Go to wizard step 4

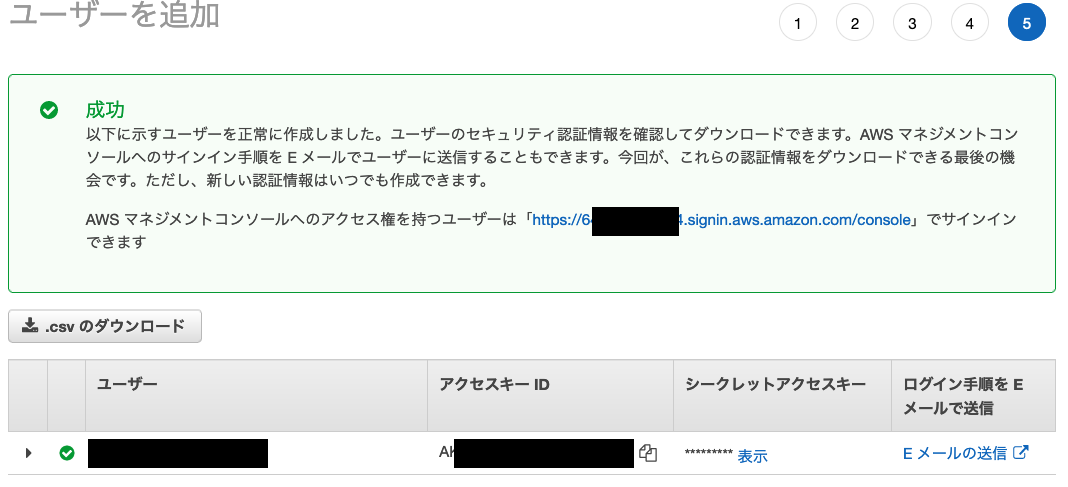[969, 25]
